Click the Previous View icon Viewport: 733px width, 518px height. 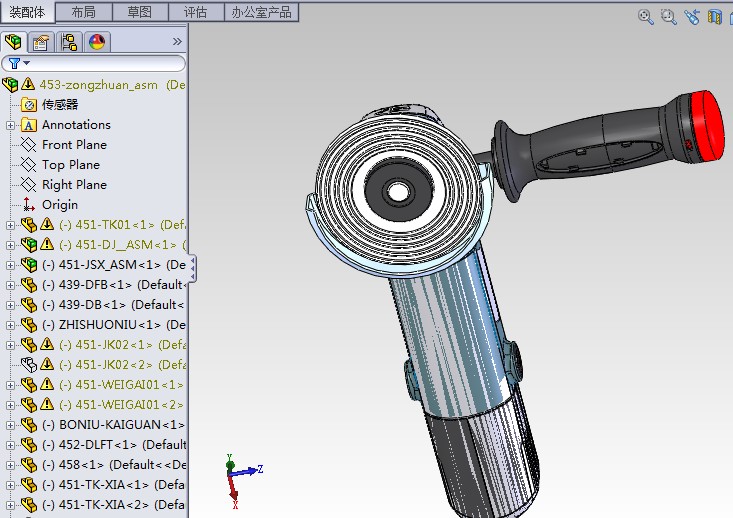(692, 17)
